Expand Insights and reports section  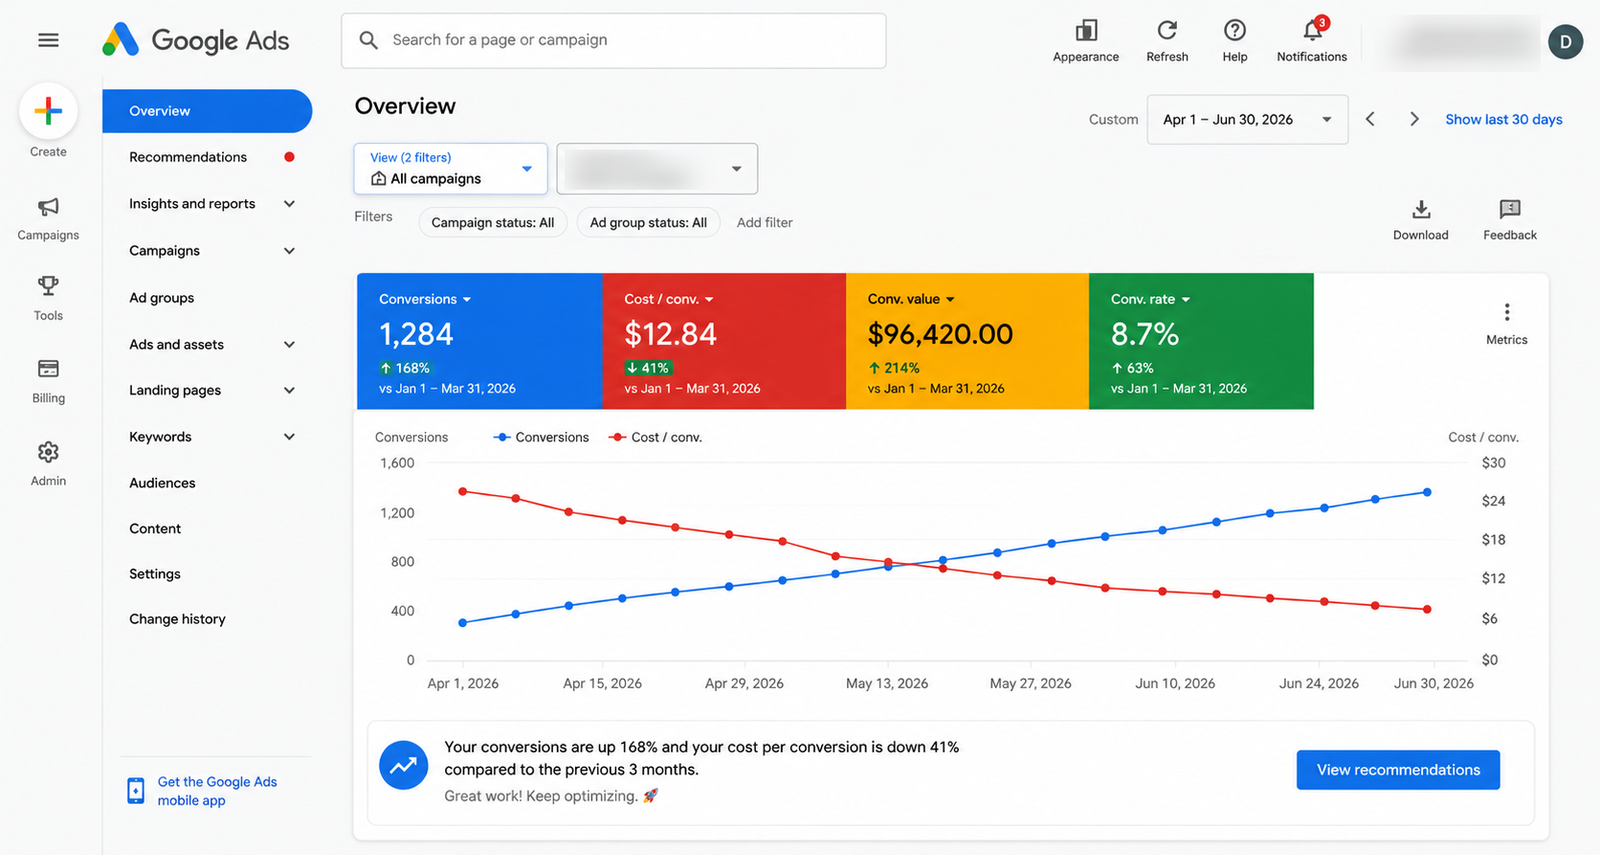coord(289,204)
